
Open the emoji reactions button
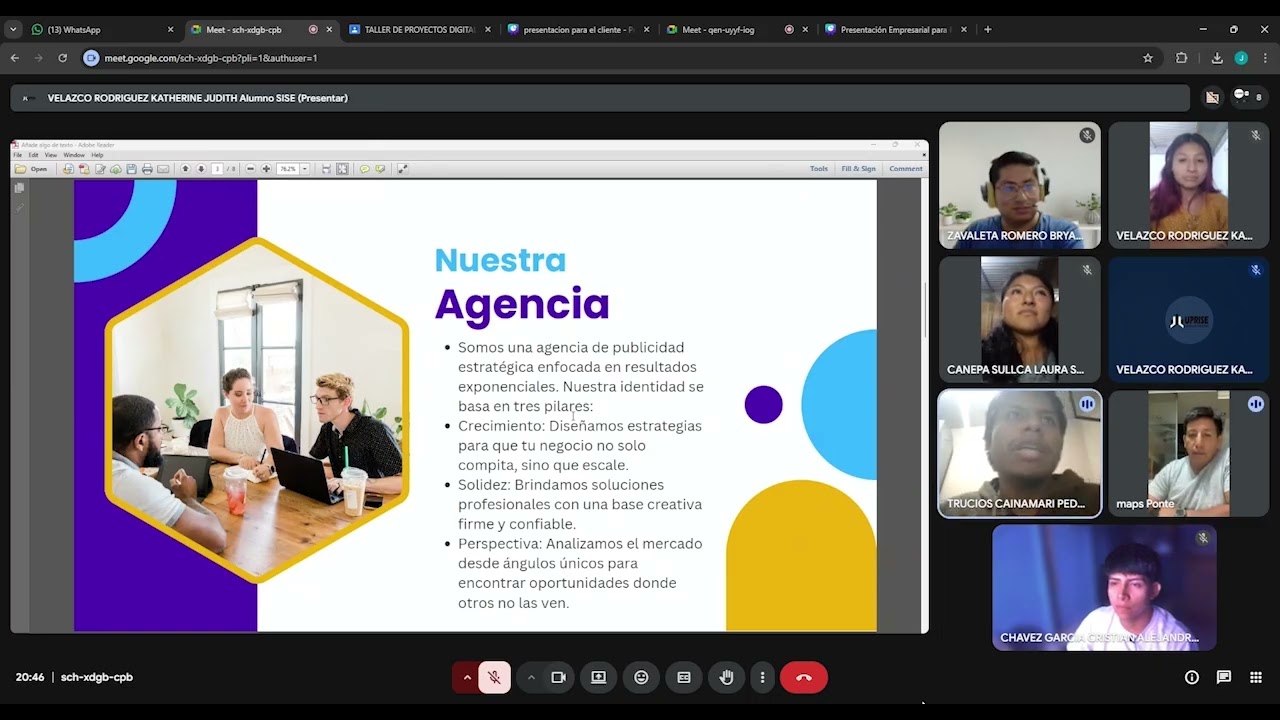[x=641, y=677]
